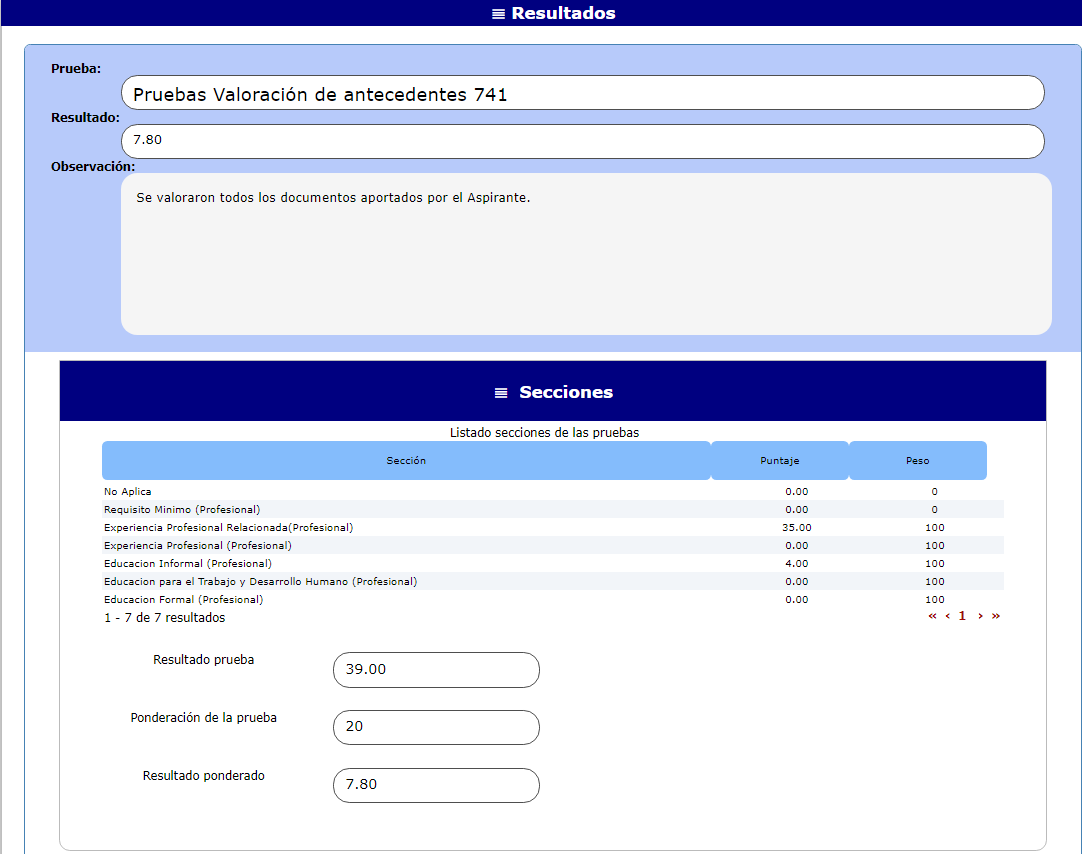Select page 1 in the pagination
This screenshot has height=854, width=1088.
(x=962, y=616)
